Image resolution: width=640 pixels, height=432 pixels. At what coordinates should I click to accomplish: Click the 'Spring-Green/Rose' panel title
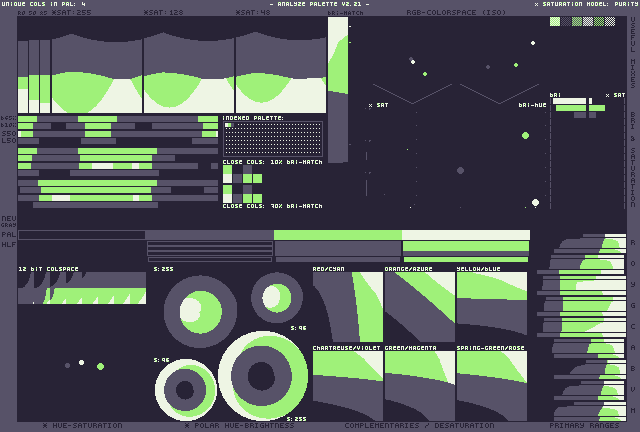tap(491, 348)
